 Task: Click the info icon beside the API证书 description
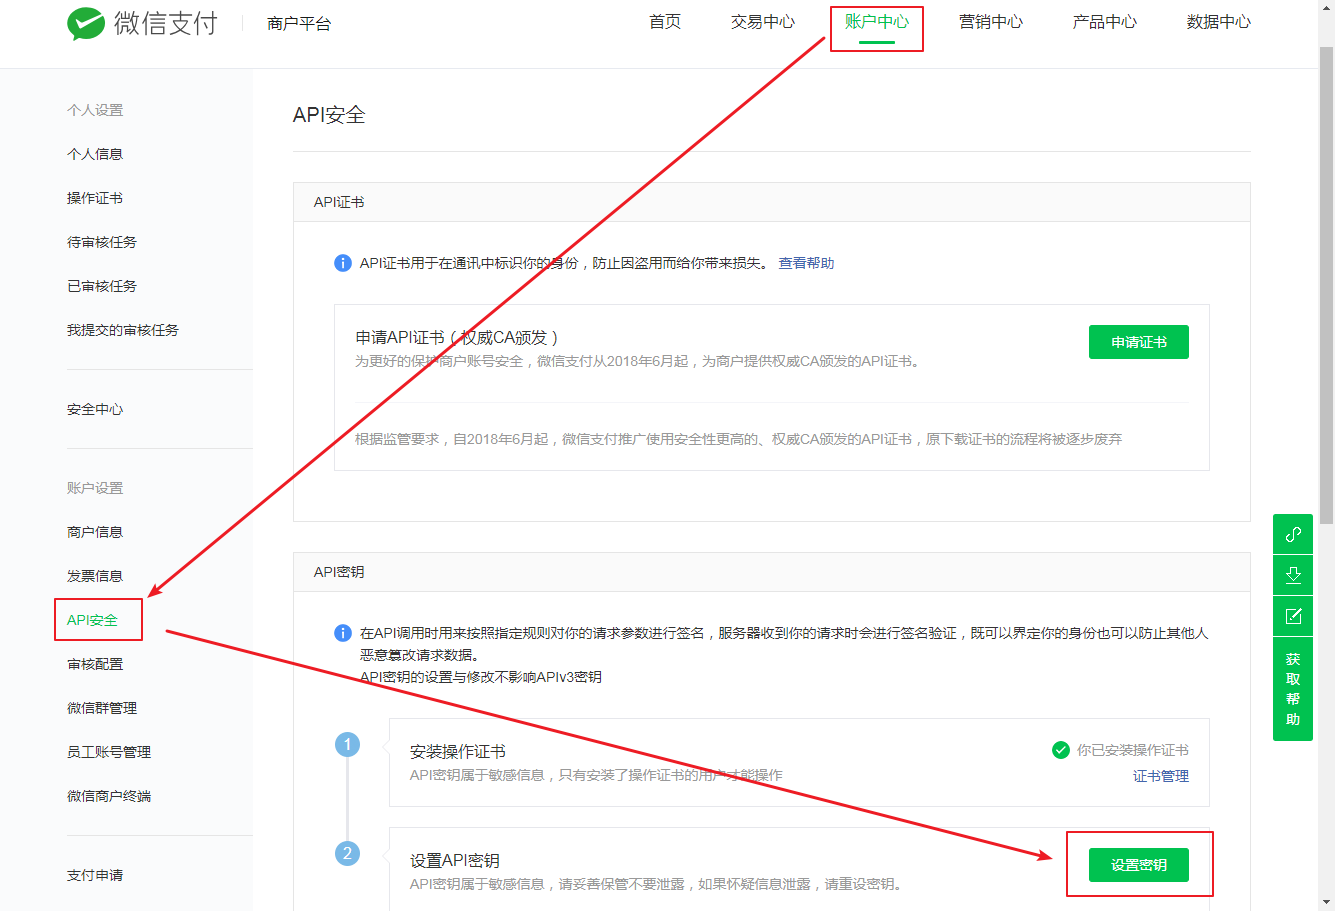tap(342, 263)
